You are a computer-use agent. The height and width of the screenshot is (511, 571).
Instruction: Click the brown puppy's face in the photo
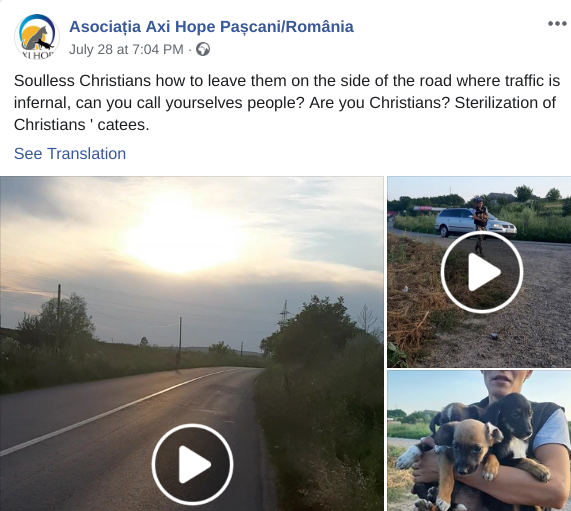(x=468, y=446)
